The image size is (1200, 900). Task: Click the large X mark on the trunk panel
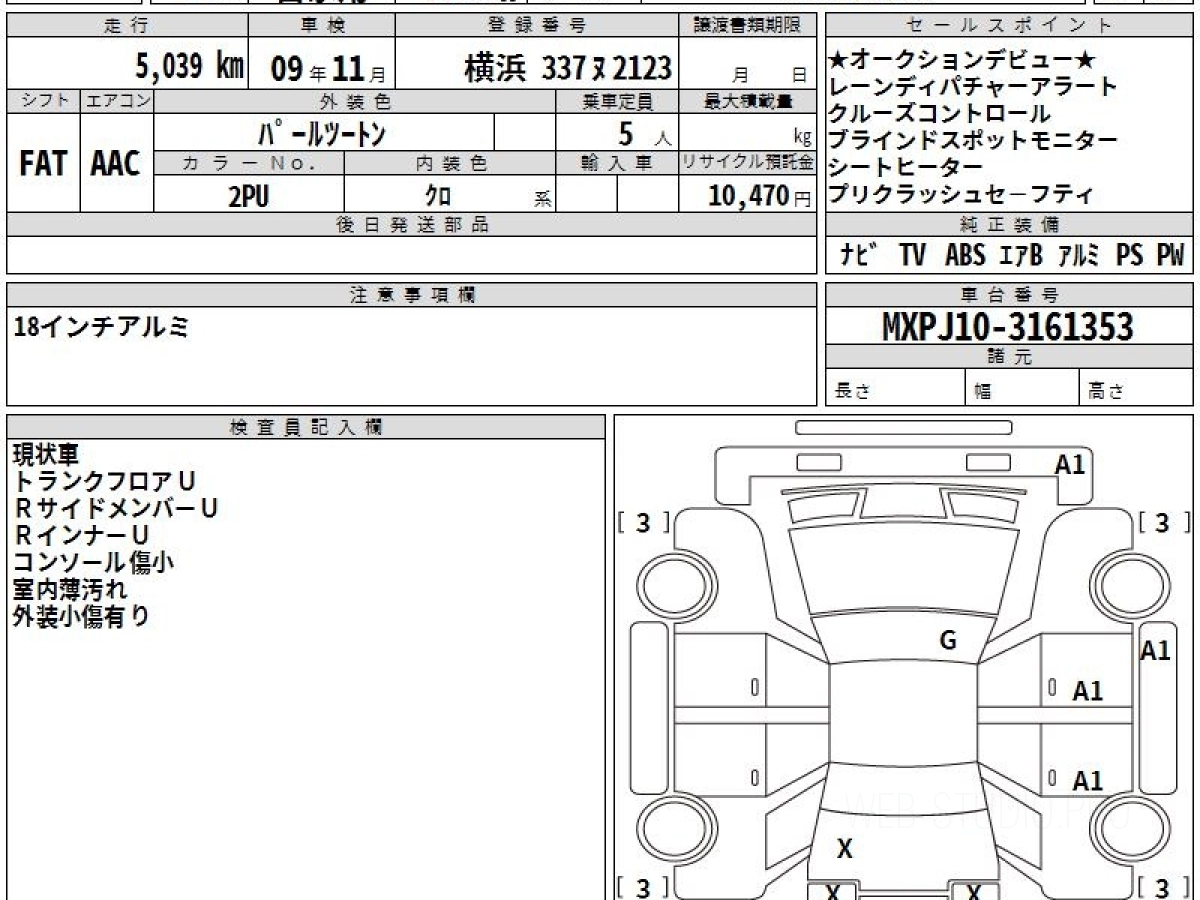(845, 849)
